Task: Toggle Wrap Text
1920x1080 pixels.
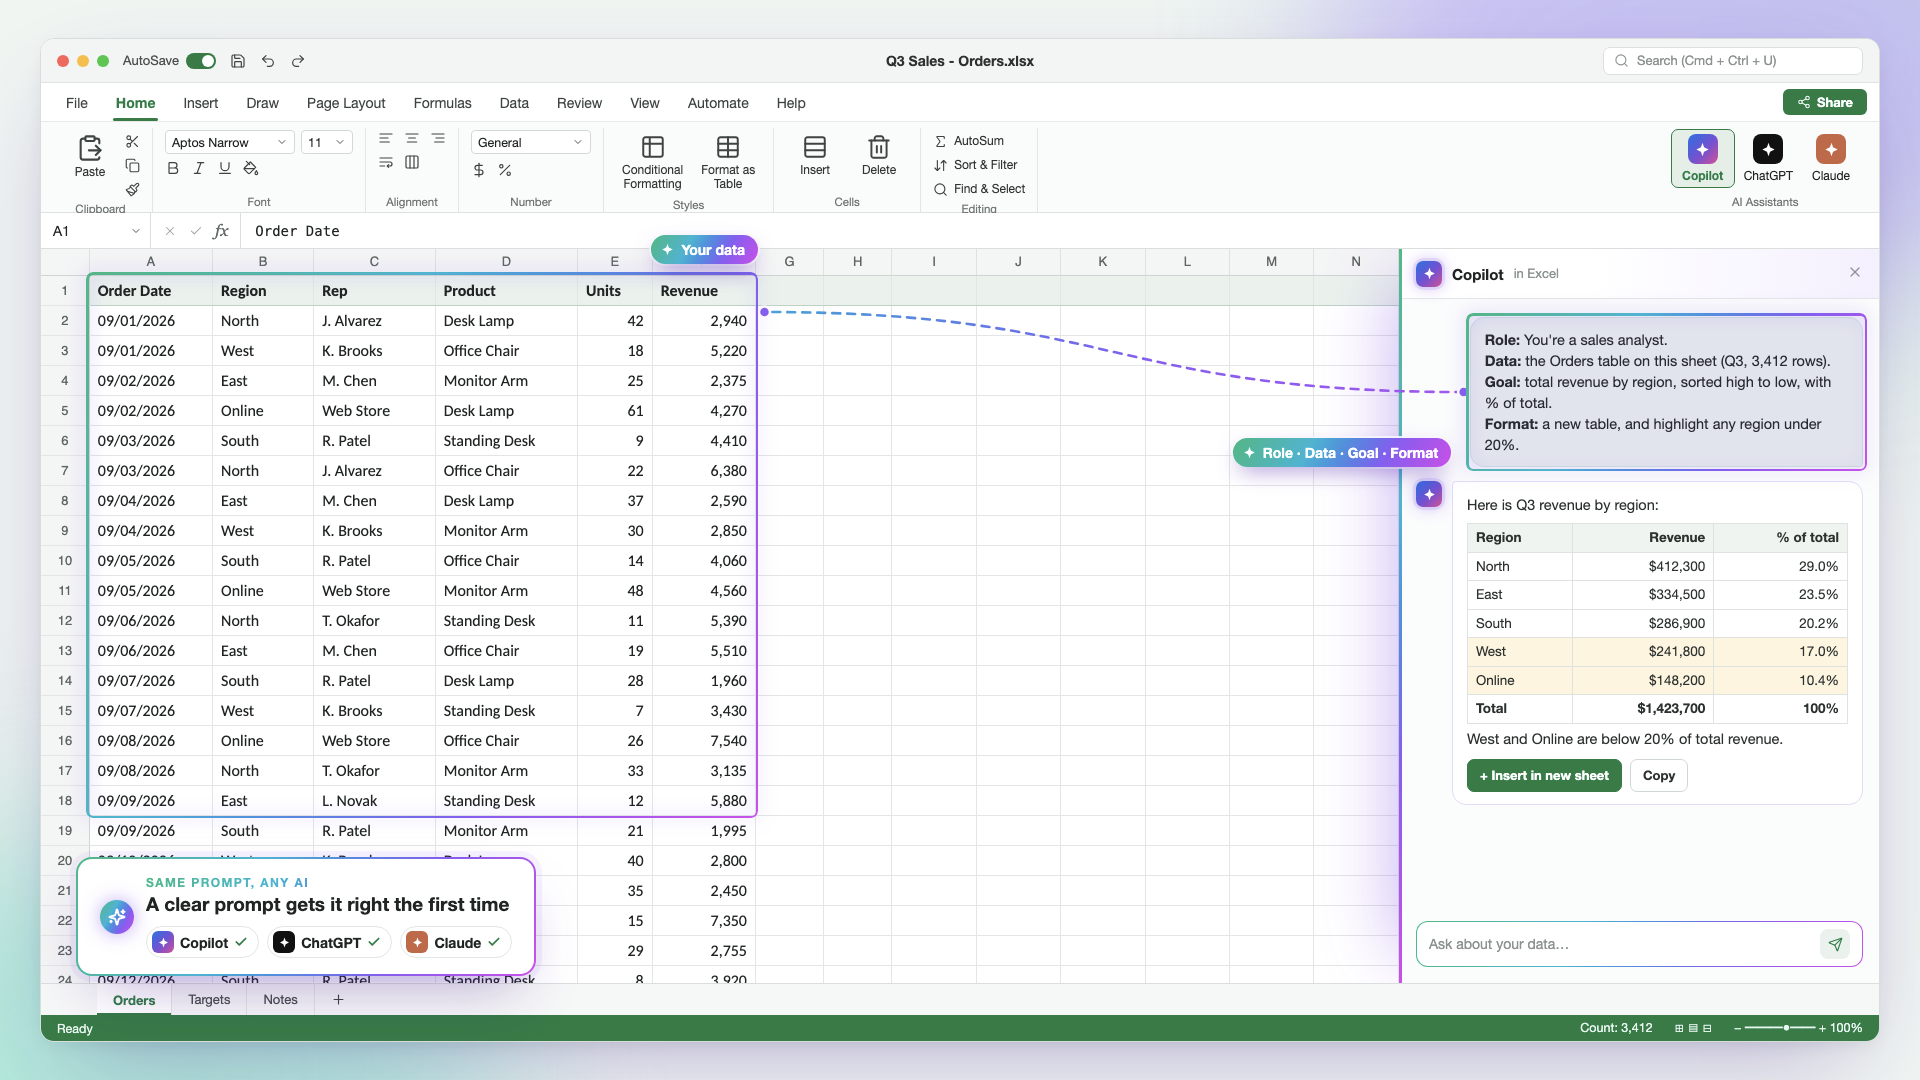Action: (x=386, y=163)
